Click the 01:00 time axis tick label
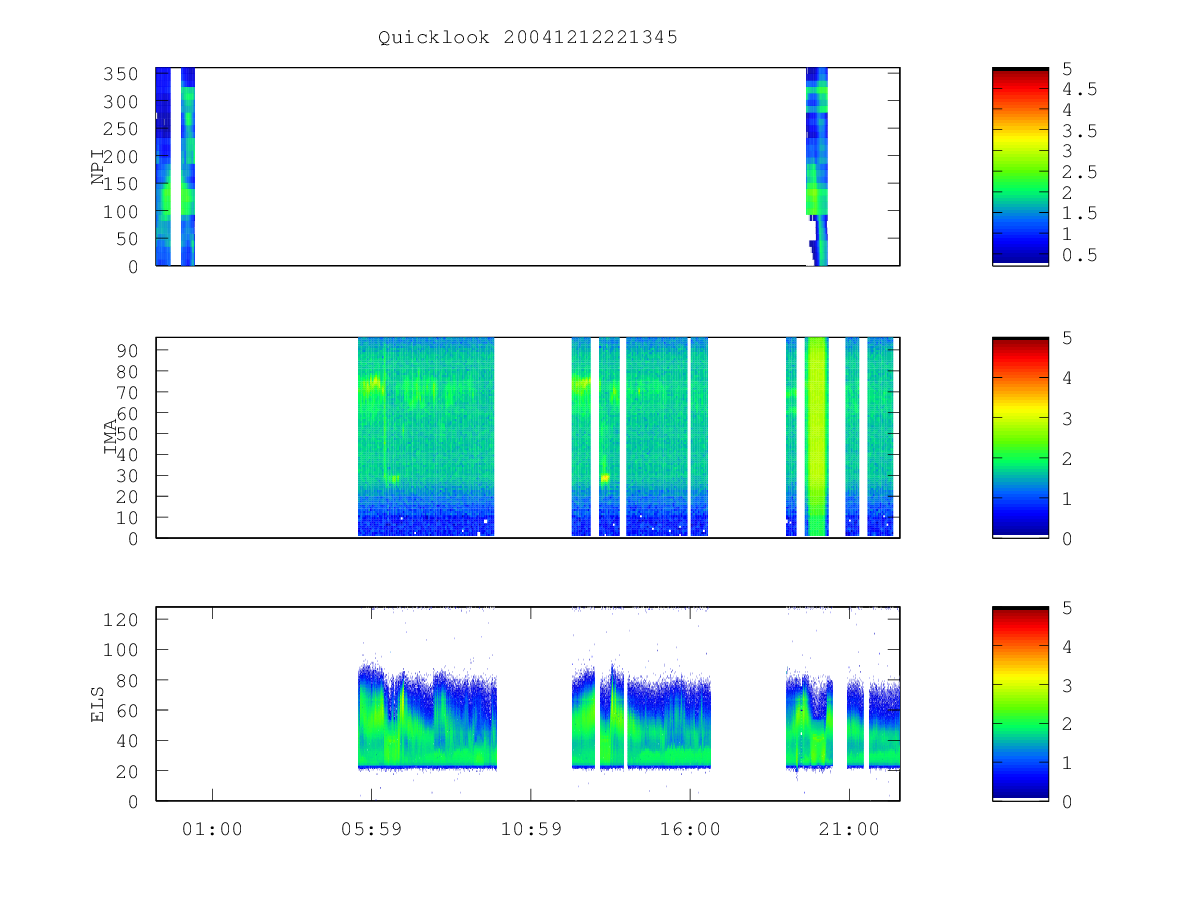Screen dimensions: 1200x900 (212, 829)
